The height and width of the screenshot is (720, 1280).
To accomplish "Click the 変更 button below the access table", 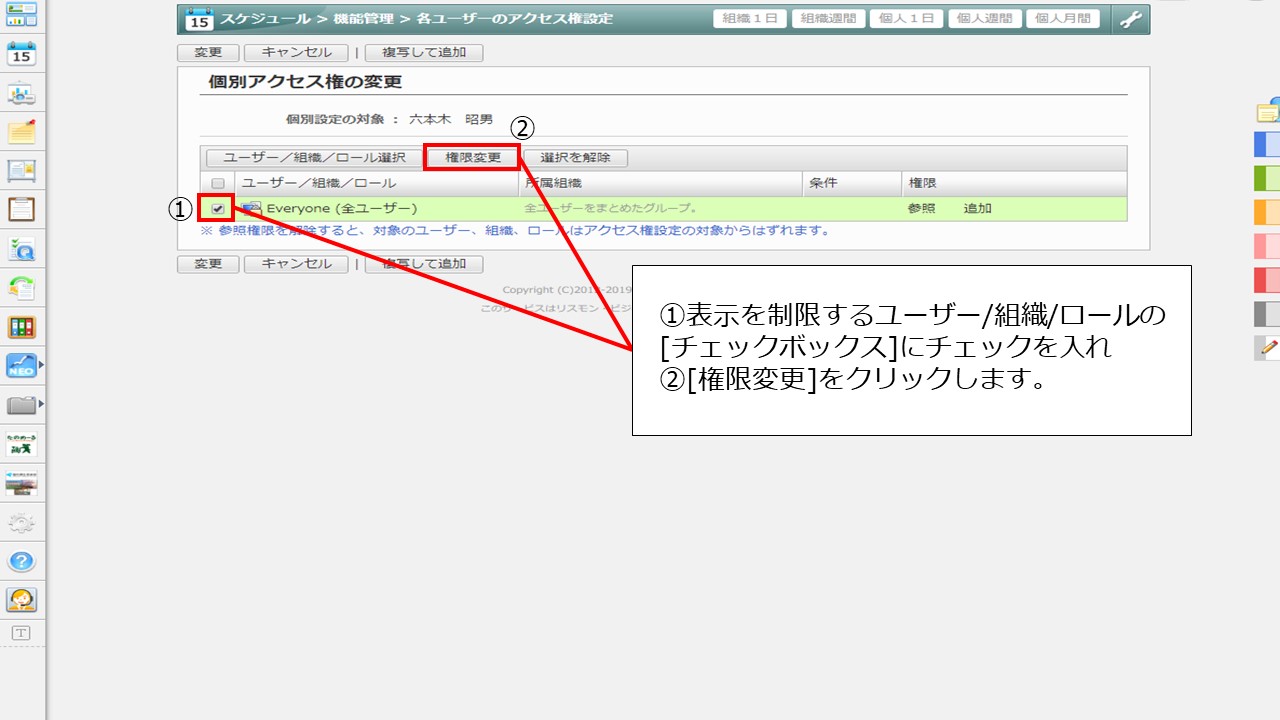I will point(208,264).
